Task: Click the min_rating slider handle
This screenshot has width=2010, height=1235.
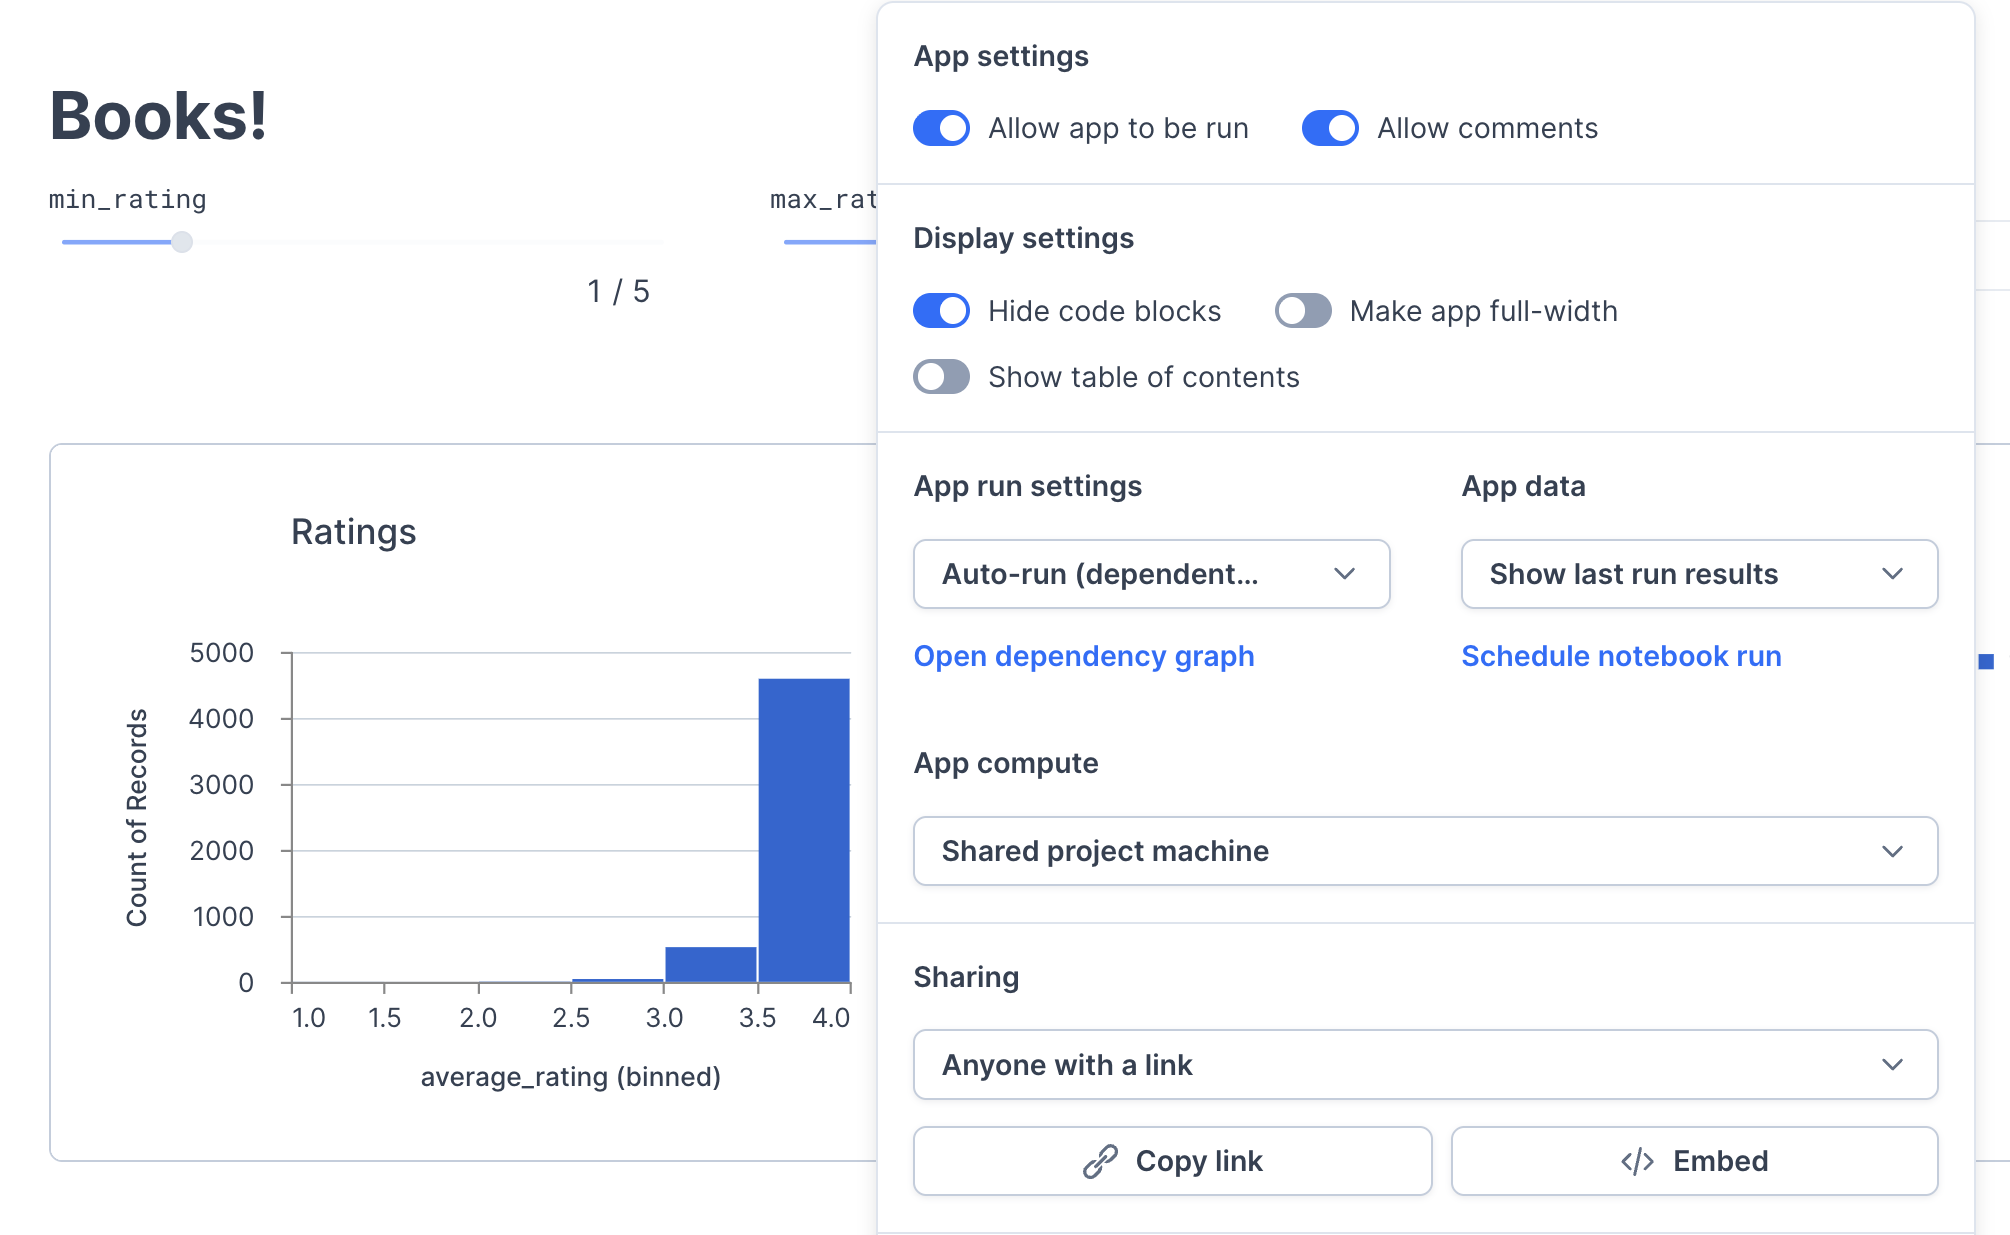Action: (181, 242)
